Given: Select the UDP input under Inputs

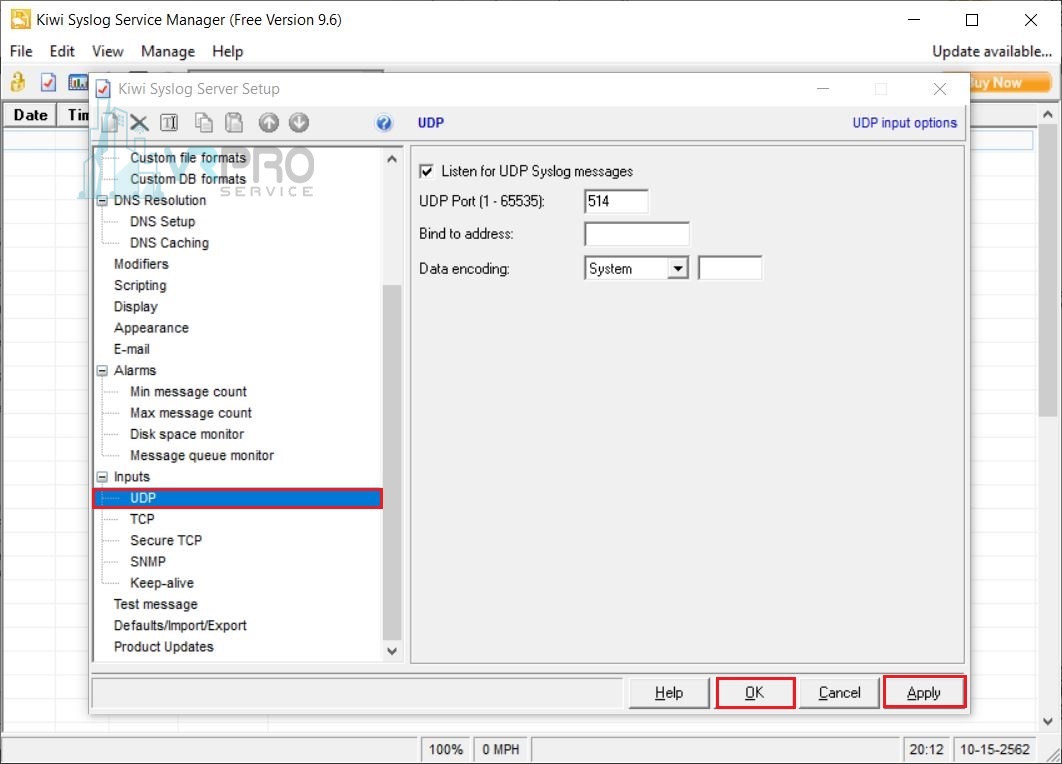Looking at the screenshot, I should click(143, 497).
